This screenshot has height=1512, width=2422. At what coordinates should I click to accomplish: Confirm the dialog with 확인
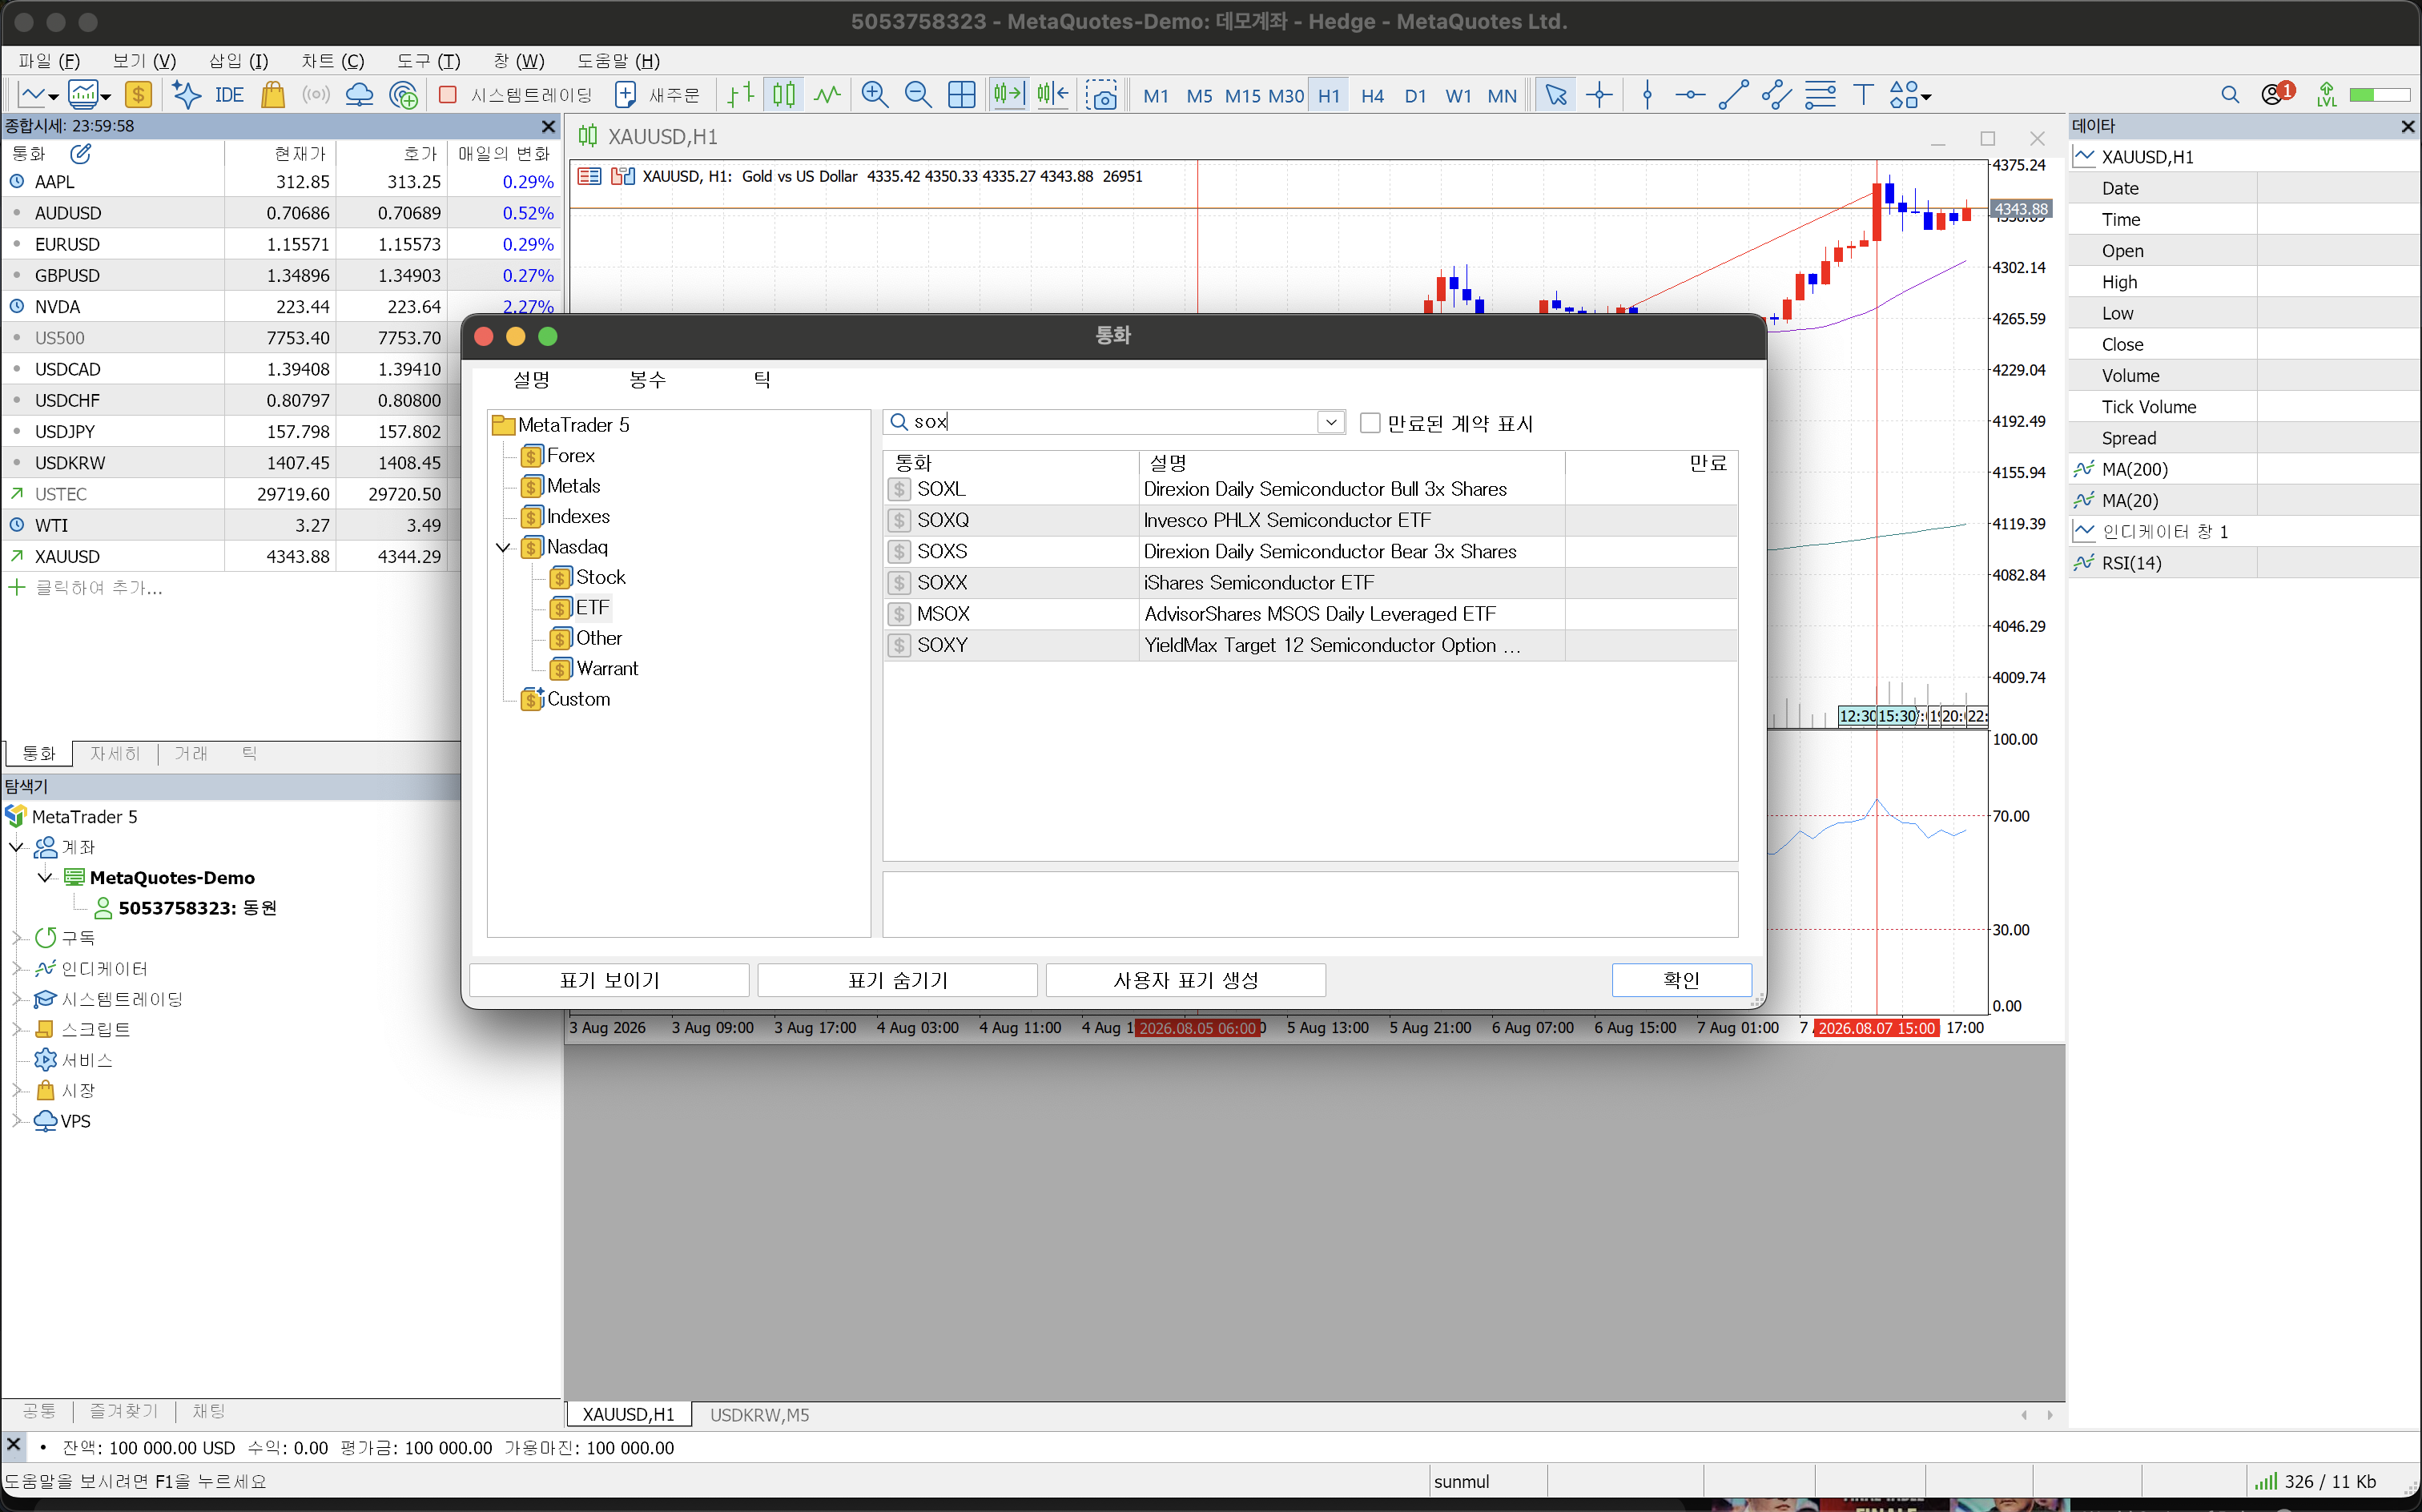1681,980
